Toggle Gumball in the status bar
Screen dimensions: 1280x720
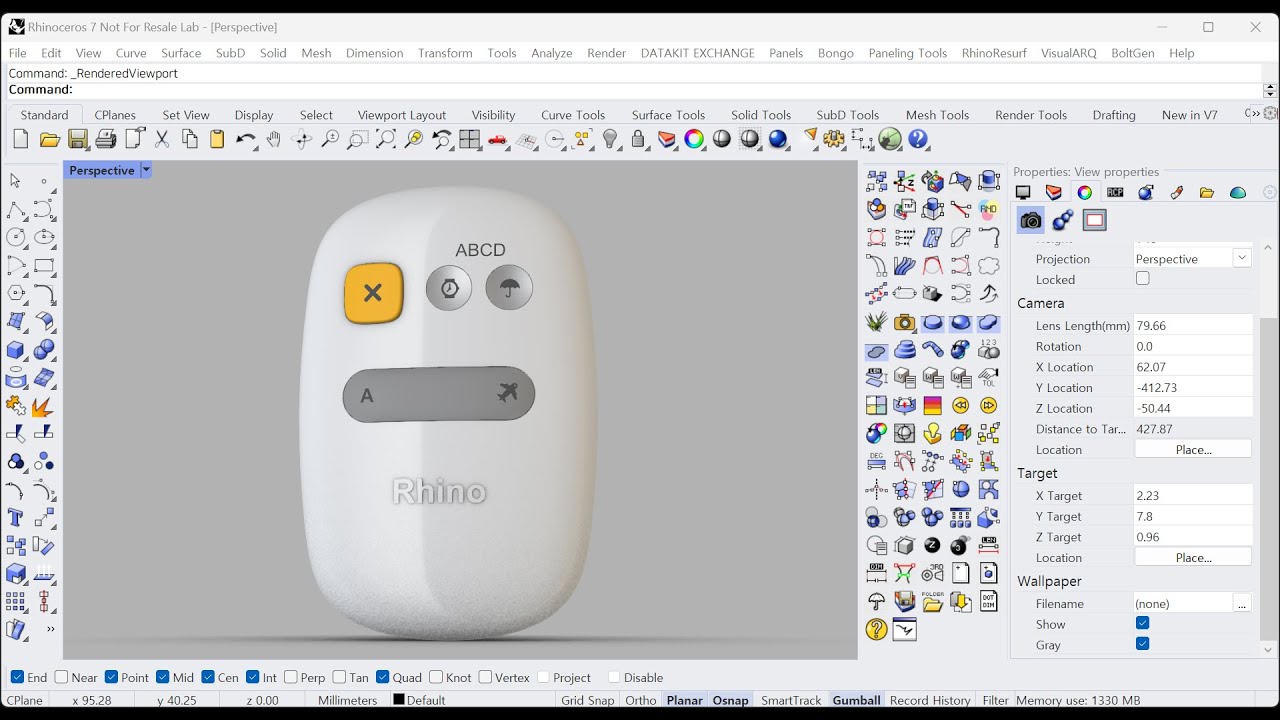[857, 700]
